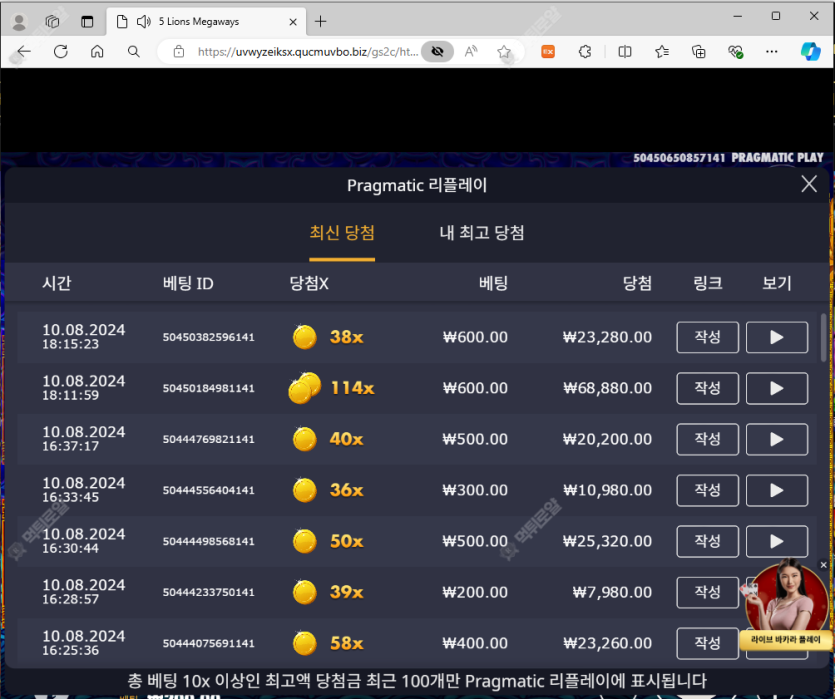Open a new browser tab
Viewport: 835px width, 699px height.
point(321,21)
